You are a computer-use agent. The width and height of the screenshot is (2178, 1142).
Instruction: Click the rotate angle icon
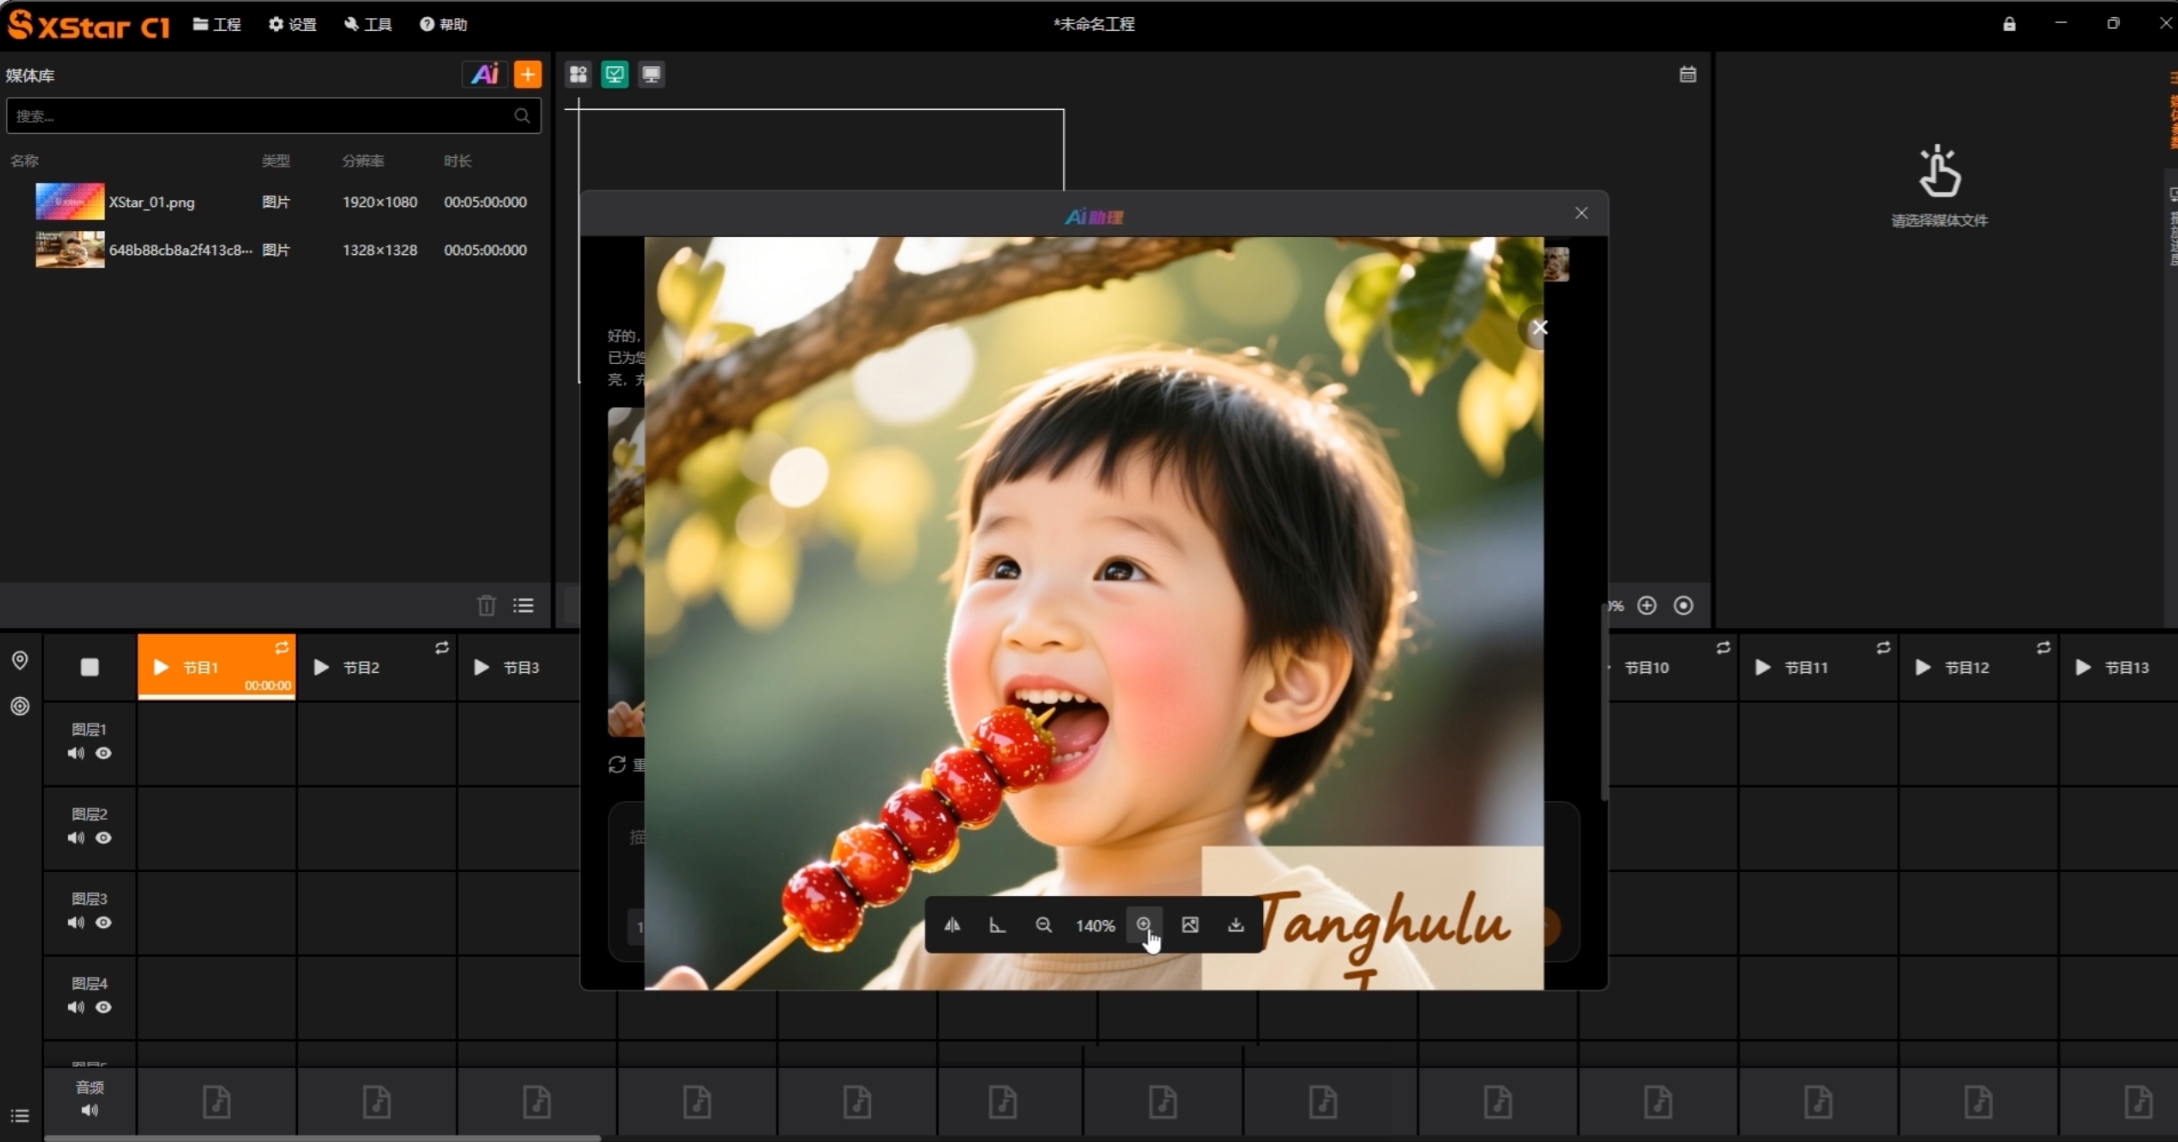tap(997, 925)
